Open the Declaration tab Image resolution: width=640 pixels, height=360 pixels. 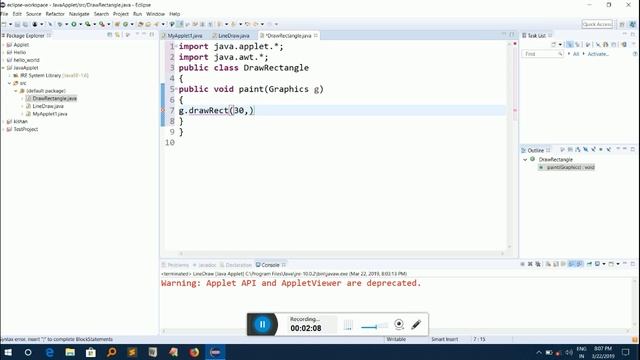(x=236, y=265)
